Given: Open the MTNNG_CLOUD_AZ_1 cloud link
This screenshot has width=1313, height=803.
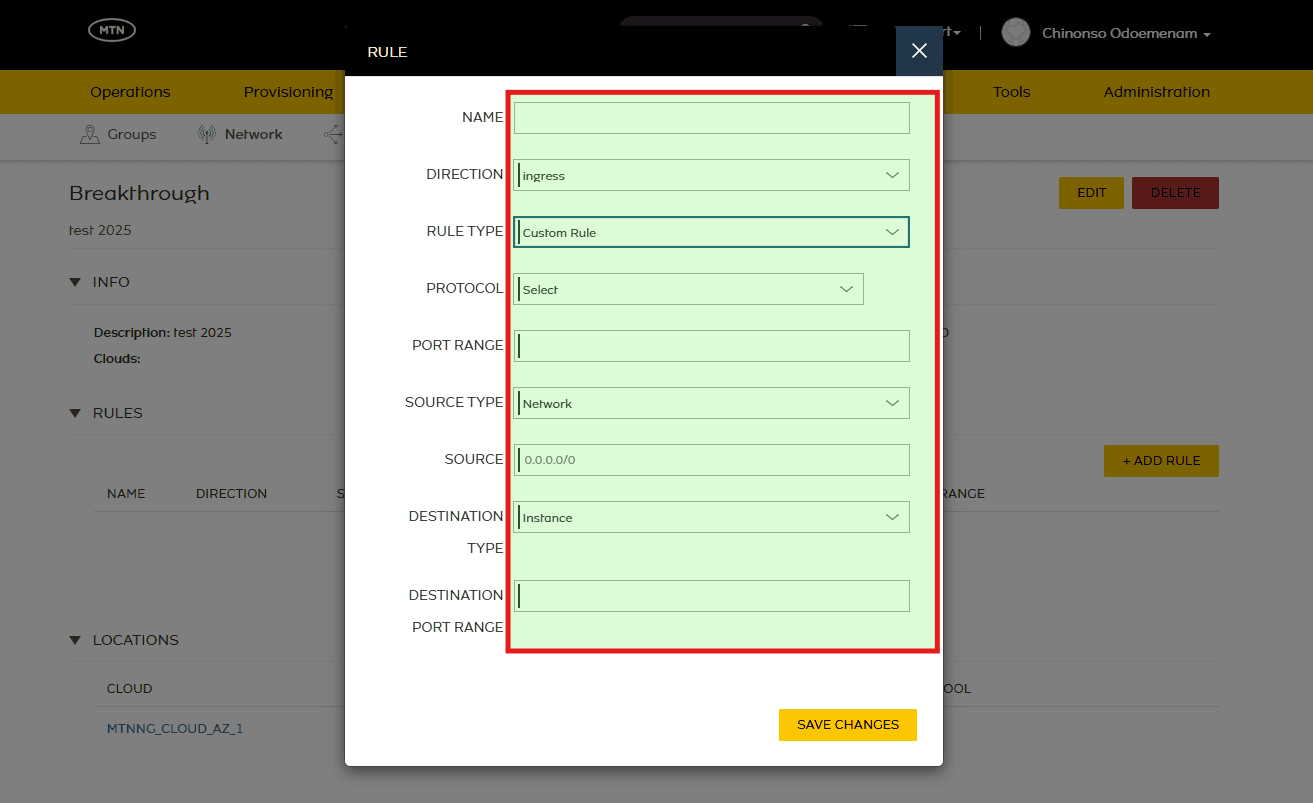Looking at the screenshot, I should (175, 729).
